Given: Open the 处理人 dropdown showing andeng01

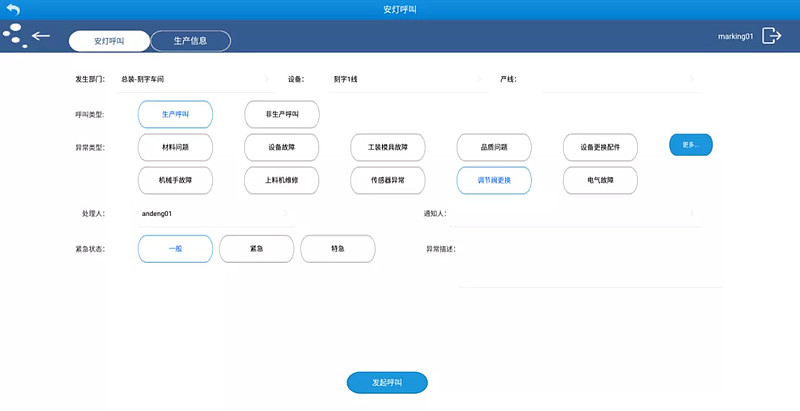Looking at the screenshot, I should tap(216, 214).
